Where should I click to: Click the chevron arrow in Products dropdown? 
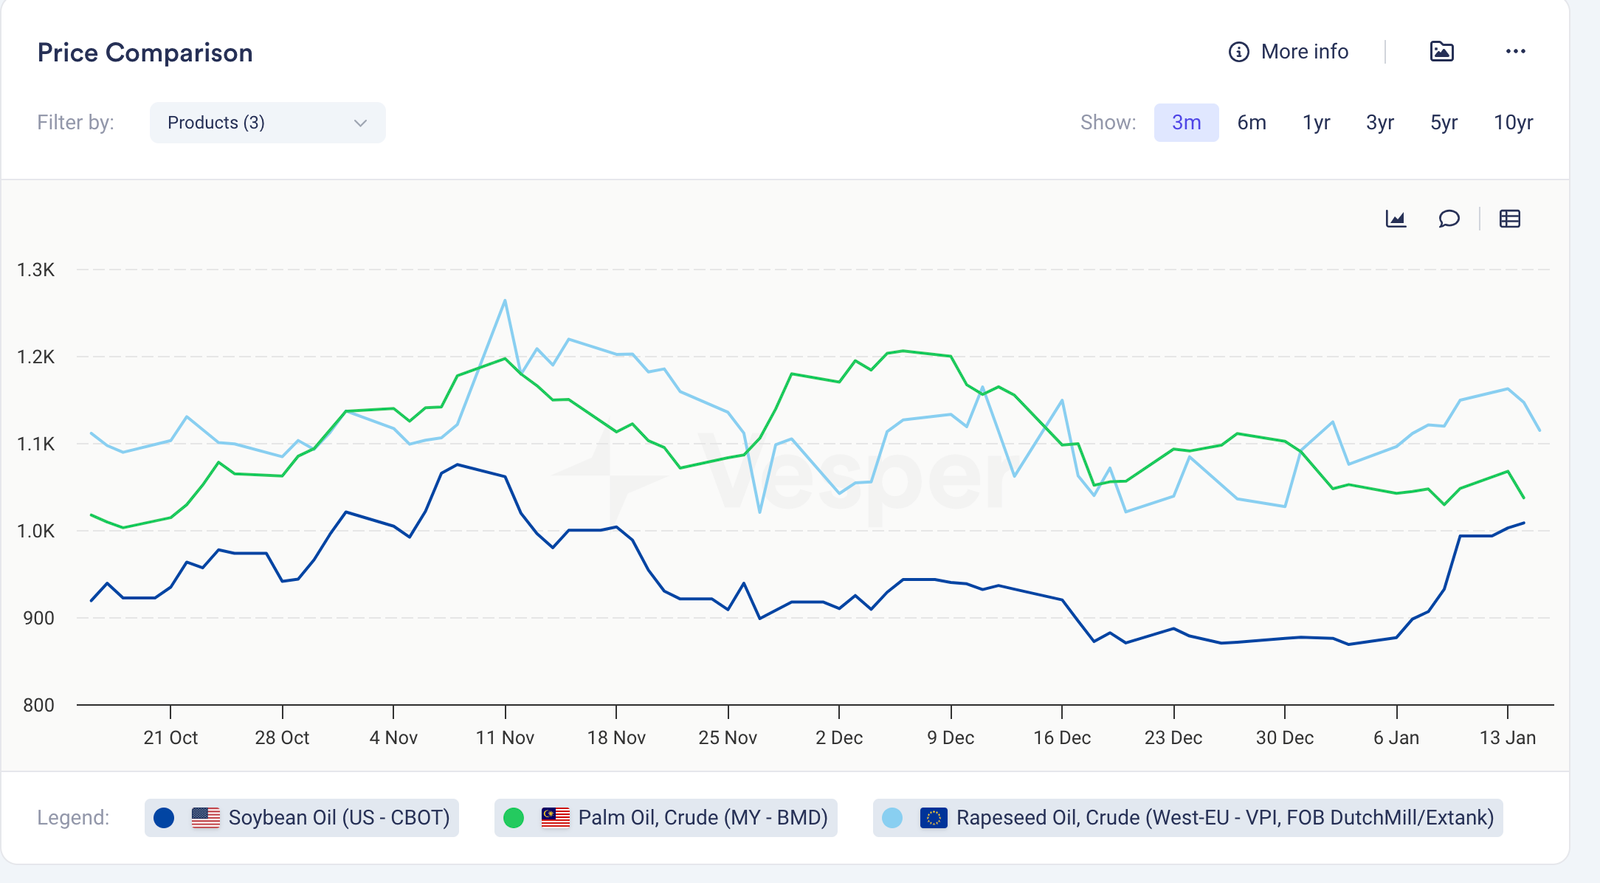pos(360,123)
